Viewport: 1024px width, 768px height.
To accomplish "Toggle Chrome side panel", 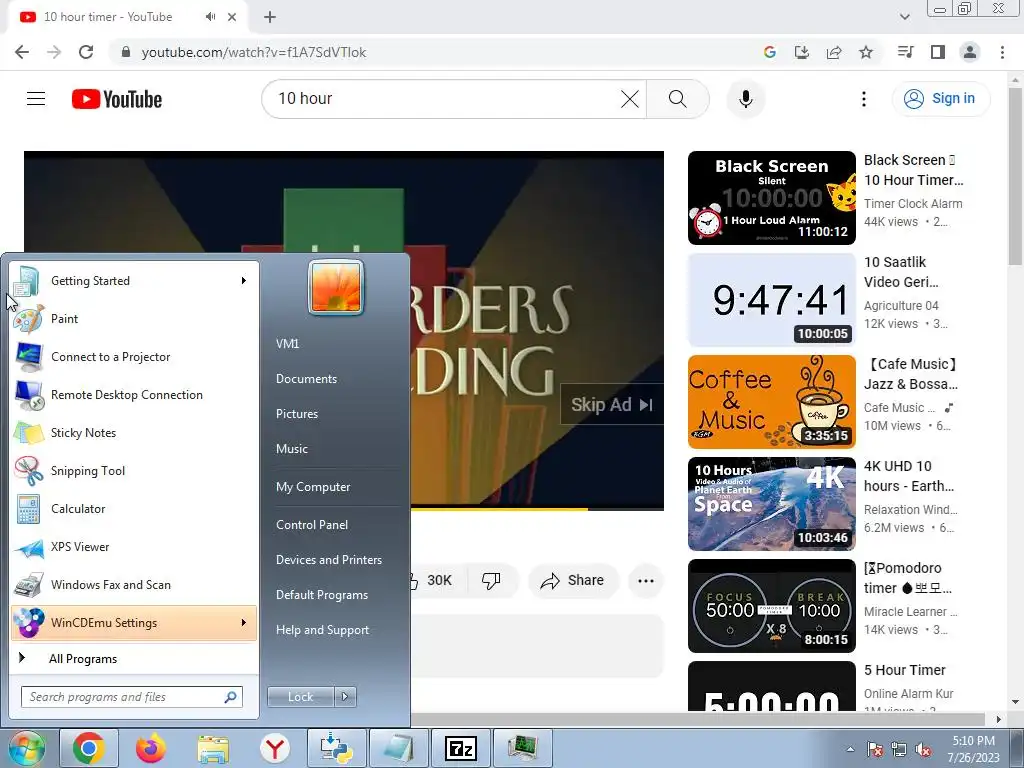I will click(x=938, y=52).
